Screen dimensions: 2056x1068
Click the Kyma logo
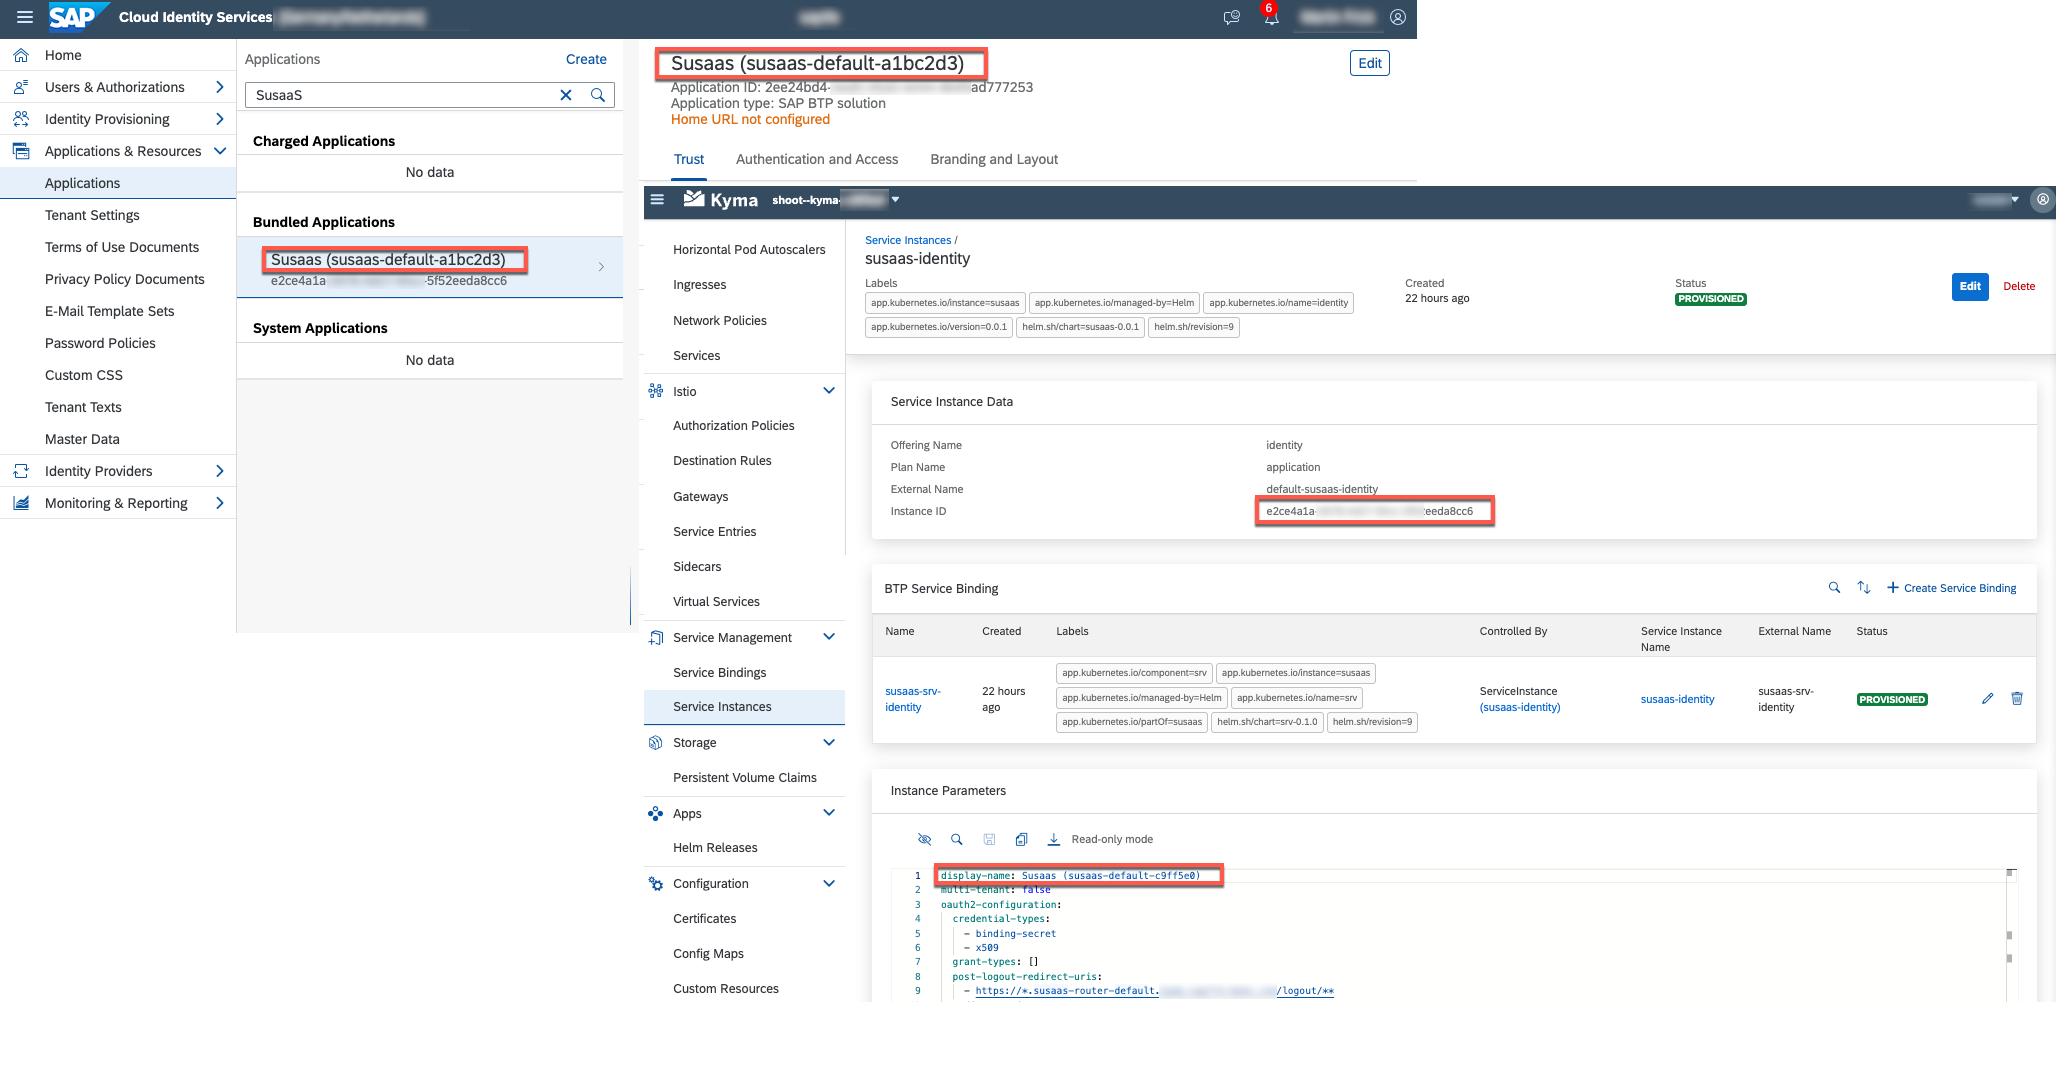coord(720,200)
